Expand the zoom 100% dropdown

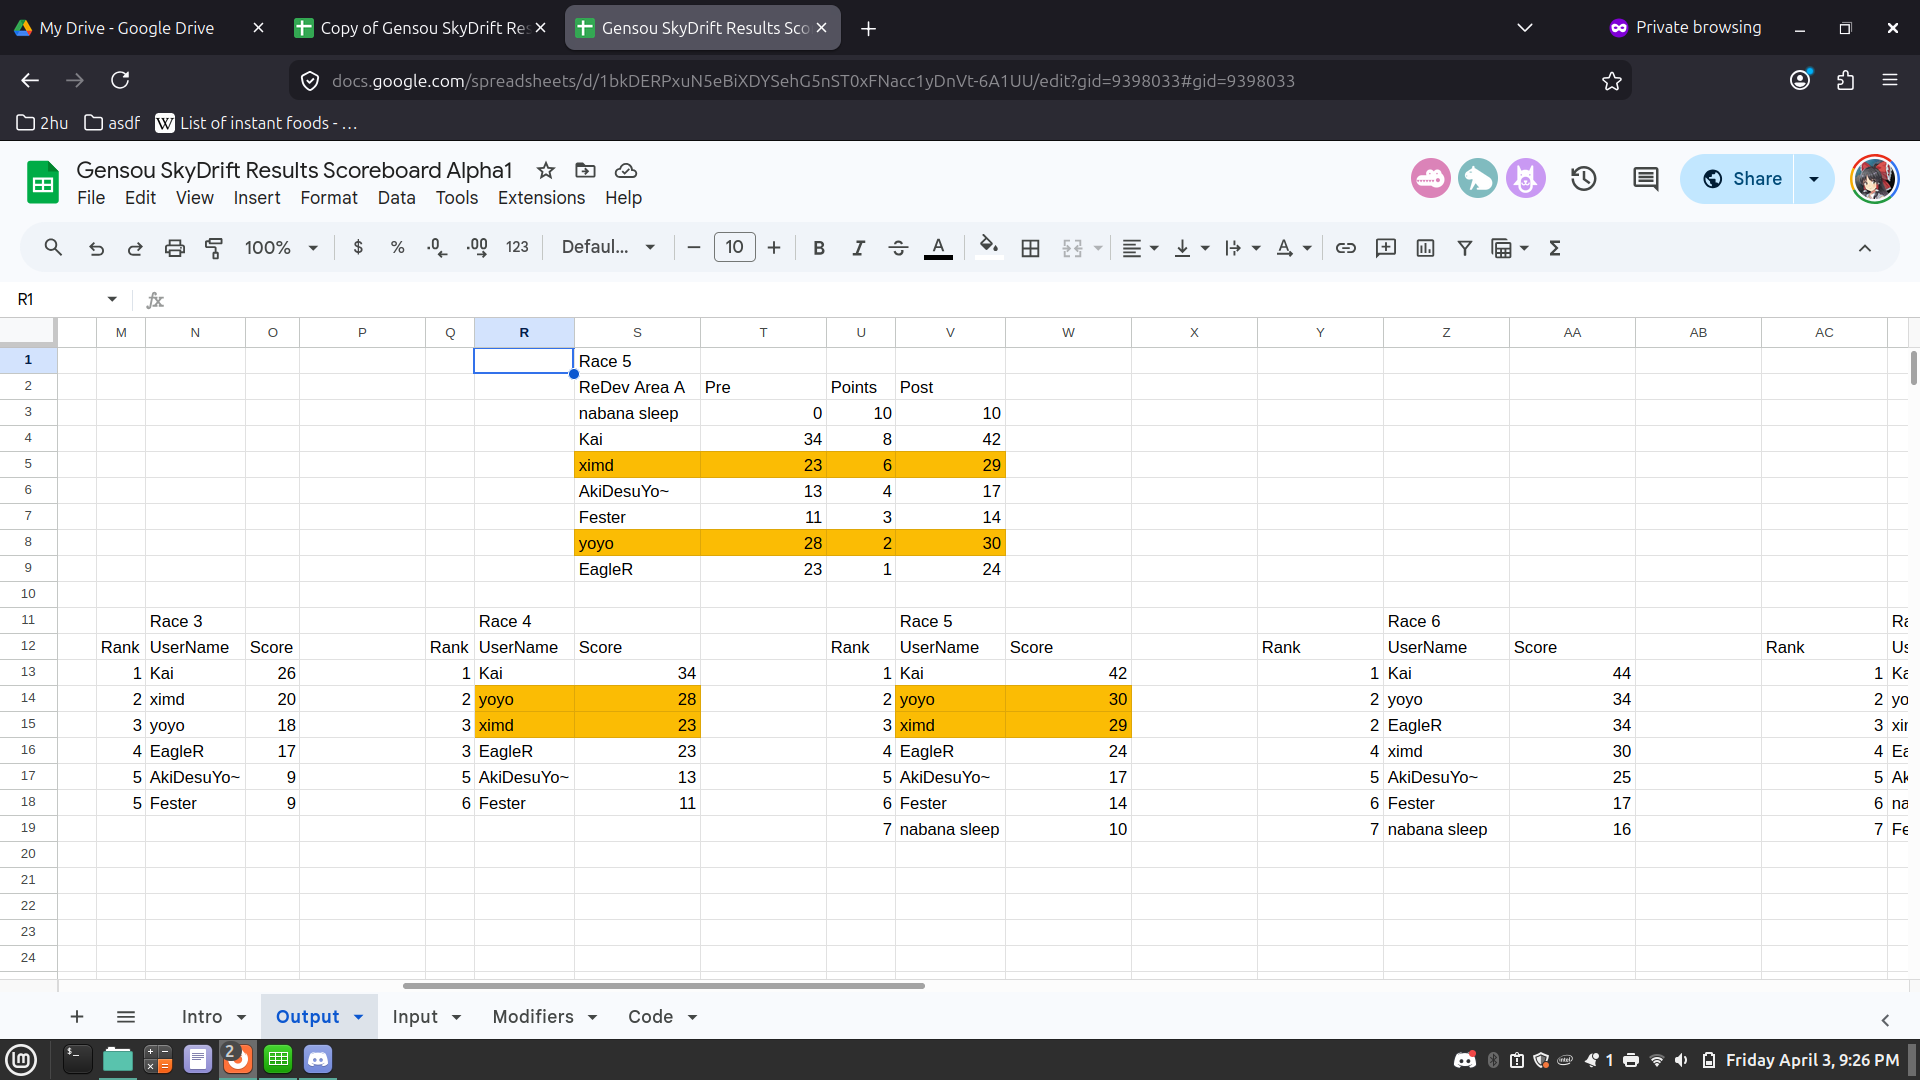[x=281, y=248]
